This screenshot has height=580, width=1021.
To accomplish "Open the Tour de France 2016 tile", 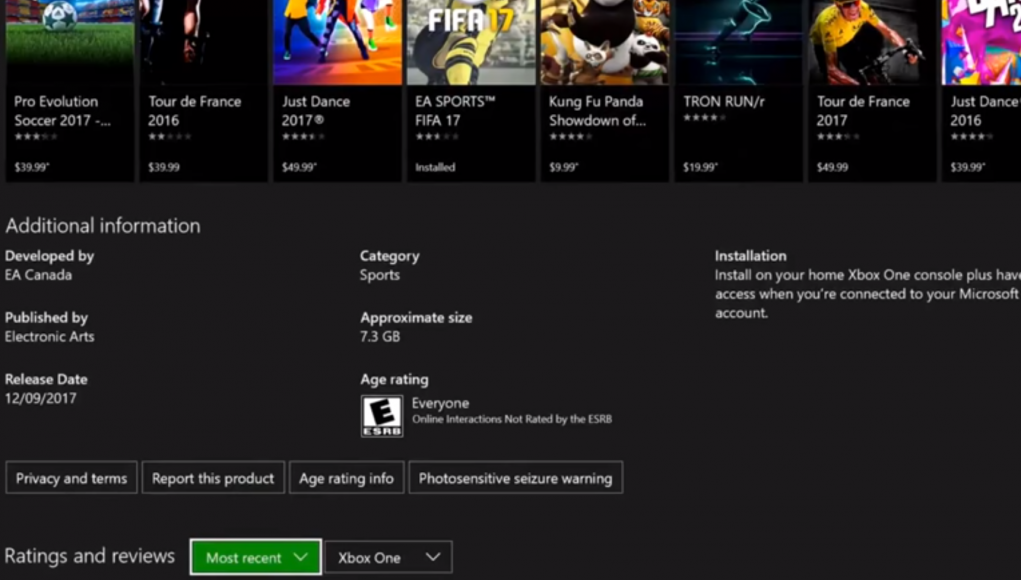I will tap(203, 90).
